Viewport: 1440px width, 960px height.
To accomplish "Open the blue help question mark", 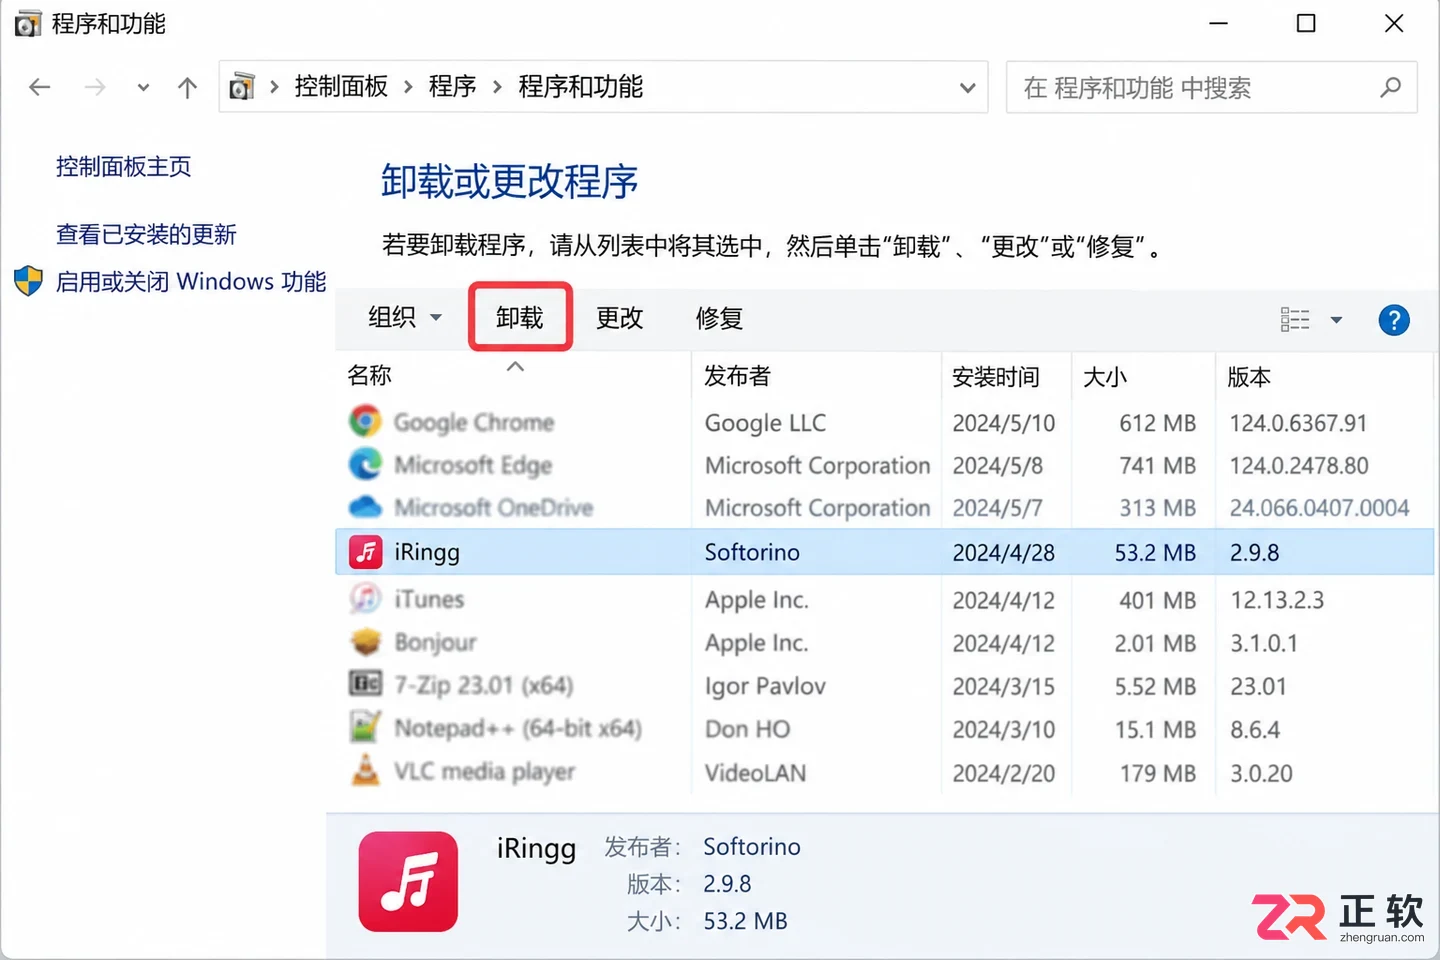I will click(x=1393, y=320).
